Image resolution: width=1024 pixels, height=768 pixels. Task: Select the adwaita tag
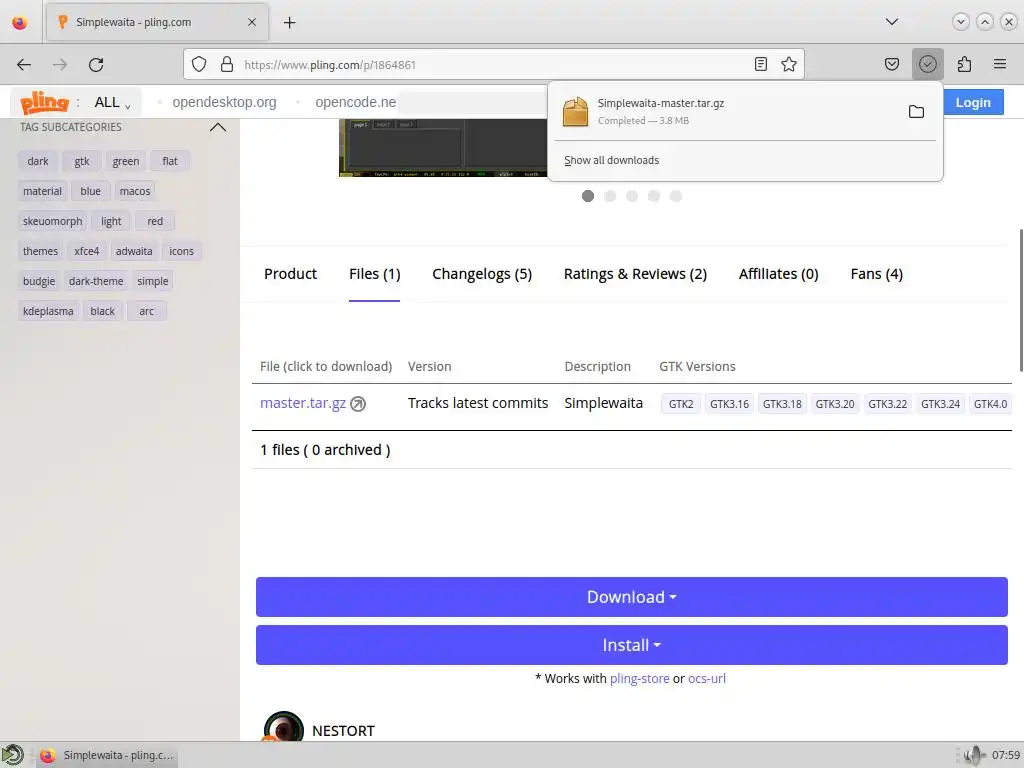click(134, 251)
